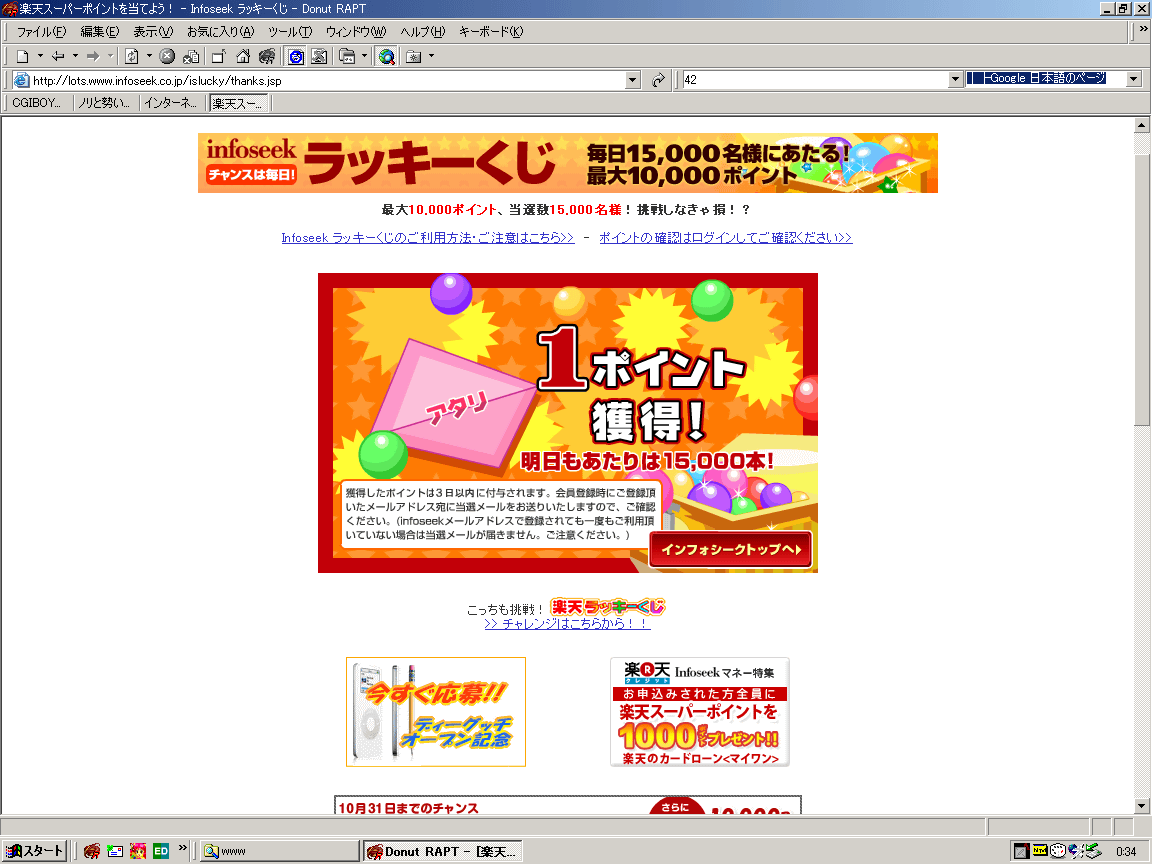Expand the search box history dropdown
The image size is (1152, 864).
(x=955, y=79)
